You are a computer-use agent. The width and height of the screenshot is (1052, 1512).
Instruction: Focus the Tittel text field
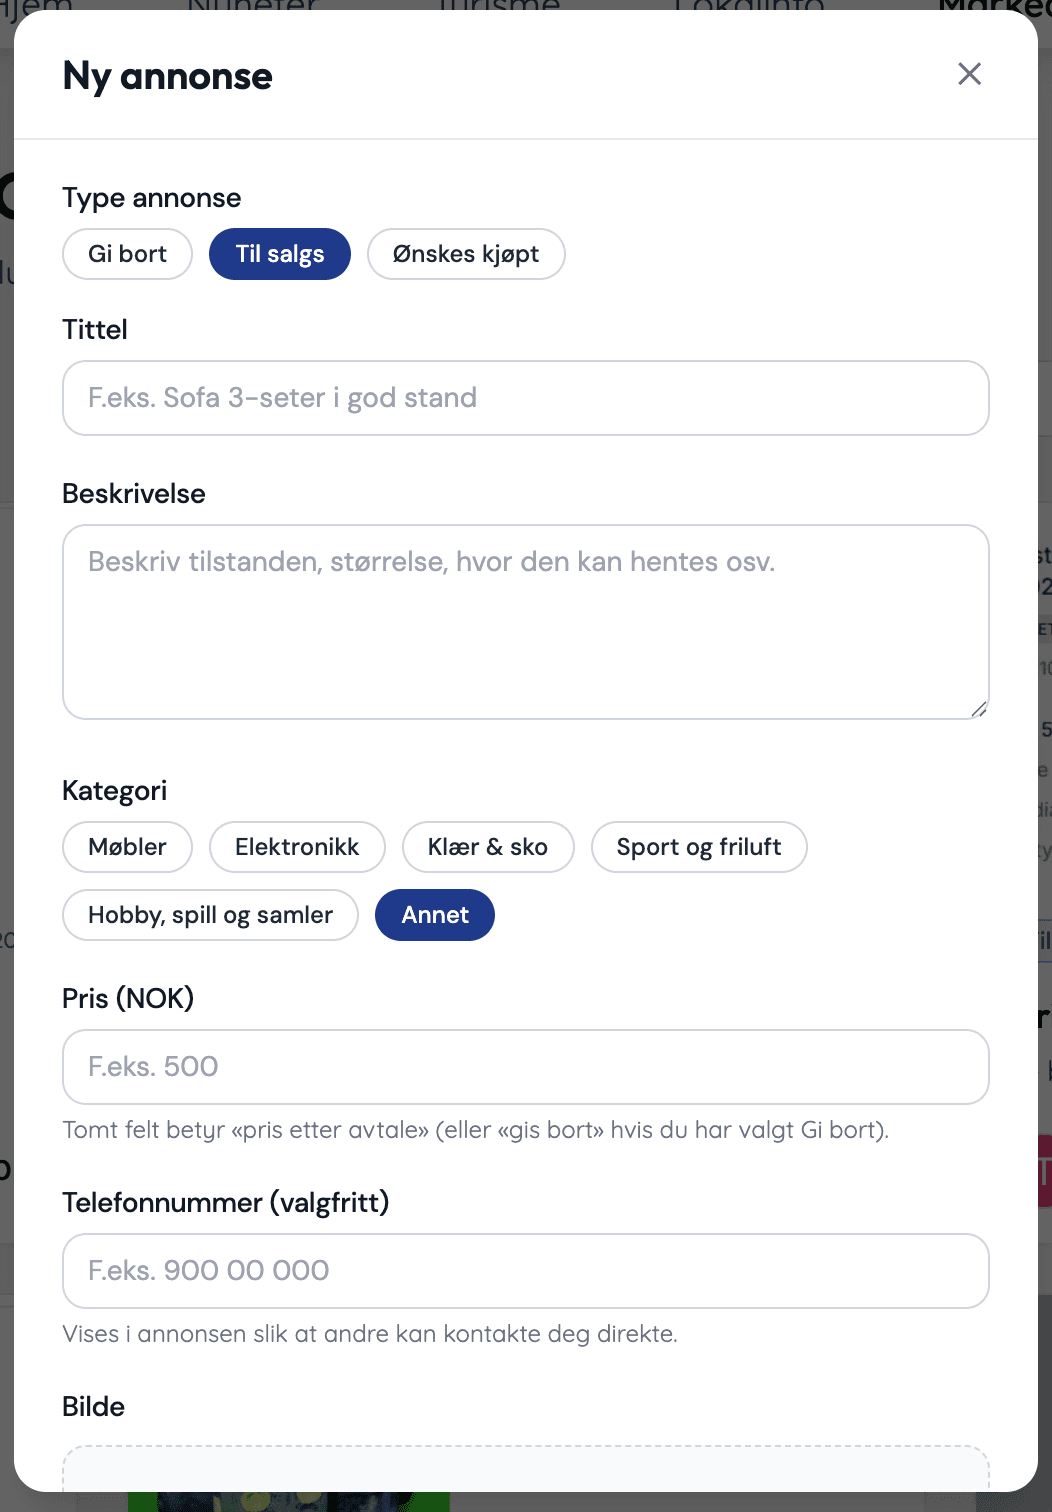[526, 398]
